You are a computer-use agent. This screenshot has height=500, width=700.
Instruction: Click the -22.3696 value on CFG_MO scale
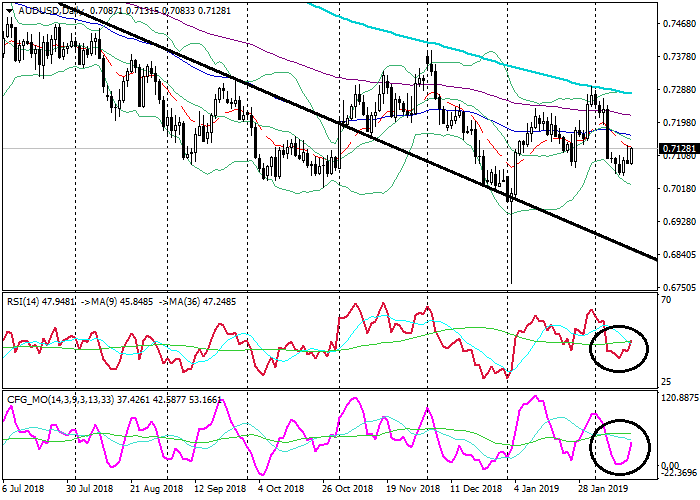pos(678,475)
